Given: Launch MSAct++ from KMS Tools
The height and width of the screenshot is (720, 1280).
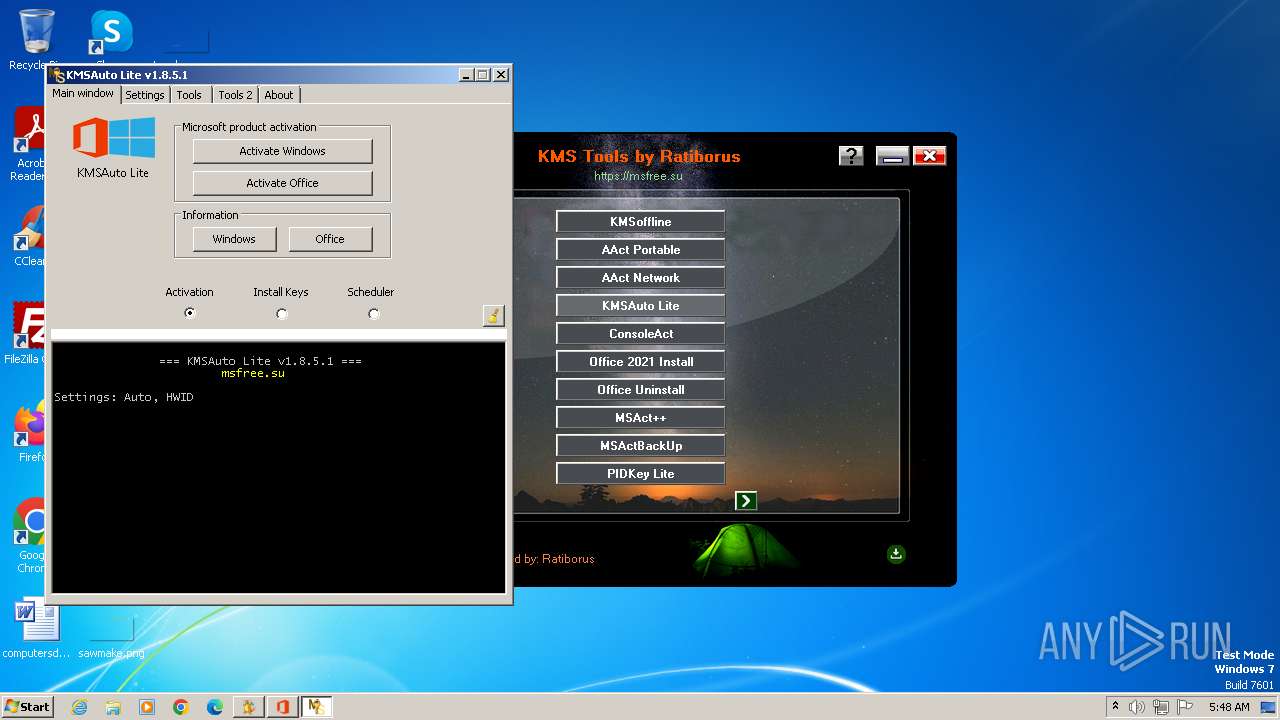Looking at the screenshot, I should click(x=641, y=418).
